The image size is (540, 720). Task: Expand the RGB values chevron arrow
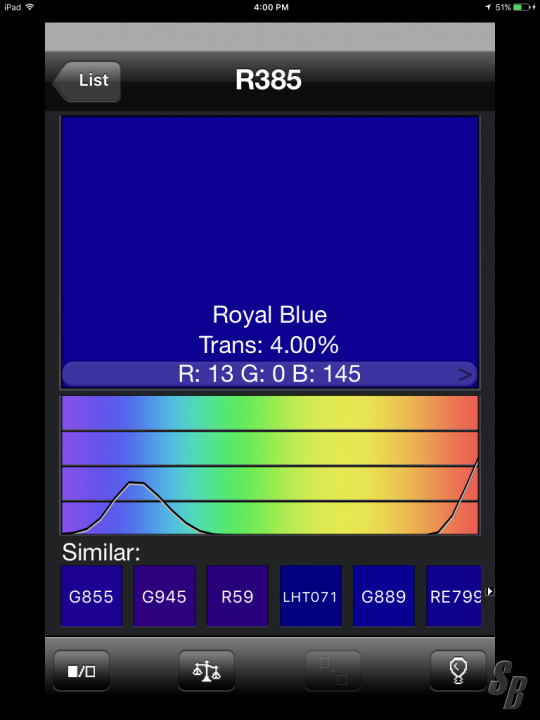pyautogui.click(x=465, y=375)
